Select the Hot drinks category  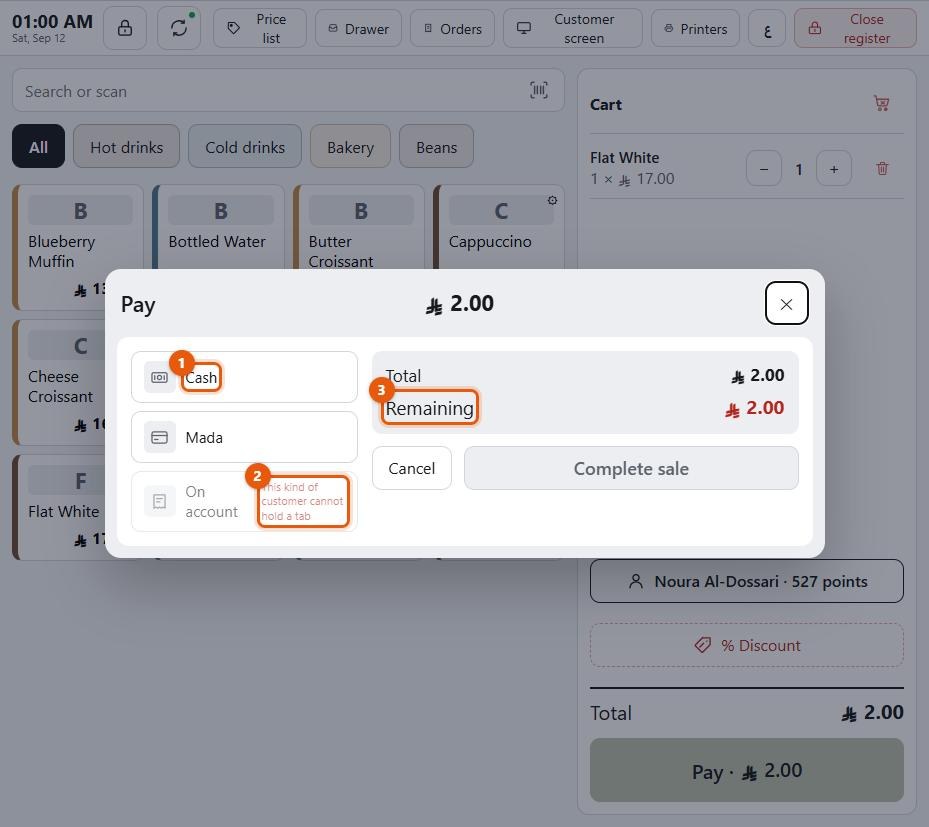coord(126,146)
